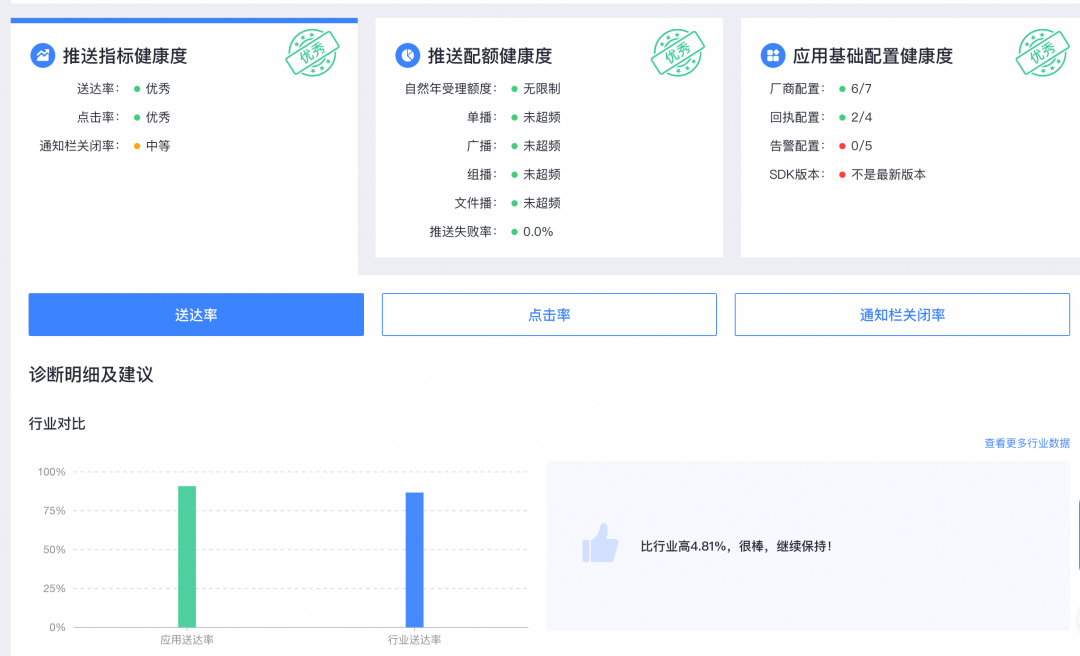Viewport: 1080px width, 656px height.
Task: Click the 25% y-axis label
Action: (x=54, y=588)
